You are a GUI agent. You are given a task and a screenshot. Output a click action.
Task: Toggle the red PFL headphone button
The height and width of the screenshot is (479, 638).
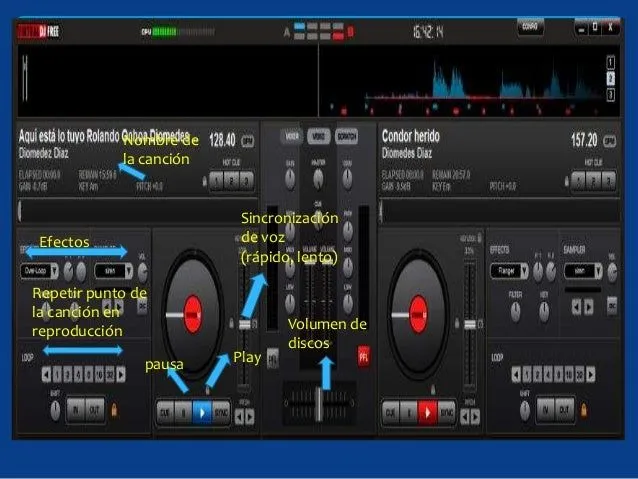[363, 357]
